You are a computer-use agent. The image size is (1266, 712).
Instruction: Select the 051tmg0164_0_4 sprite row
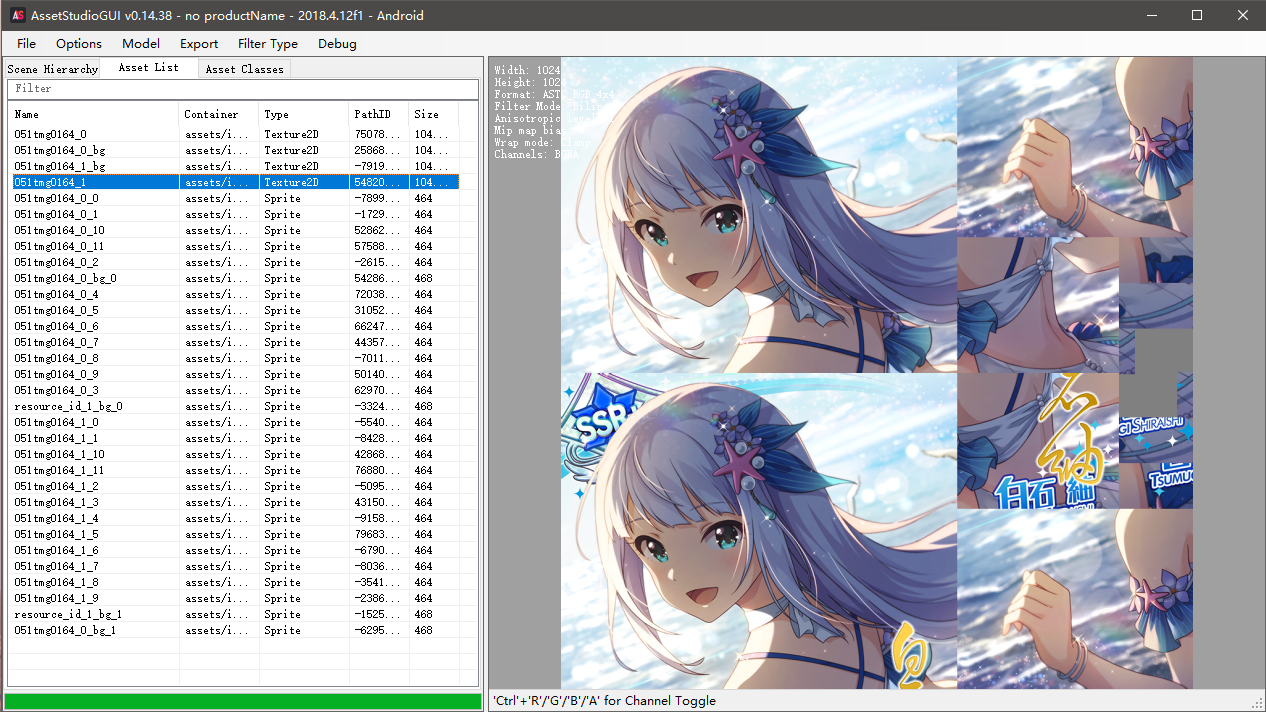[235, 294]
